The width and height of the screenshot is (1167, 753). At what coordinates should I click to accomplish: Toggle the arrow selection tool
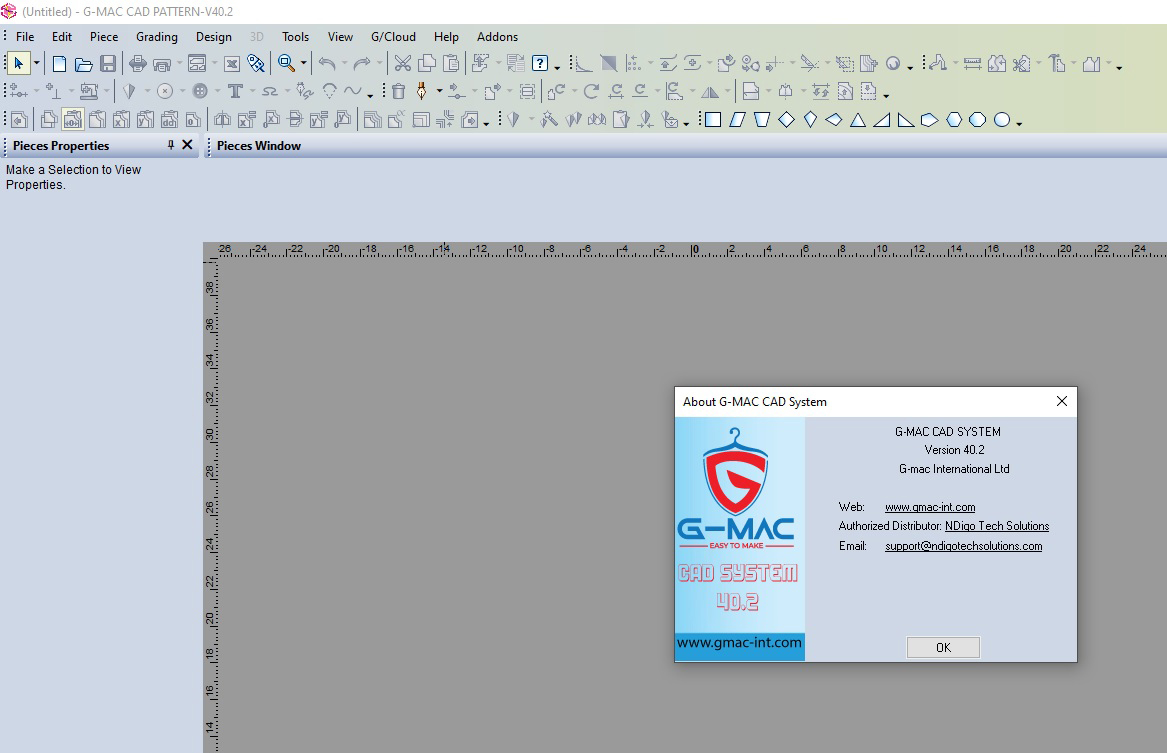(x=19, y=64)
